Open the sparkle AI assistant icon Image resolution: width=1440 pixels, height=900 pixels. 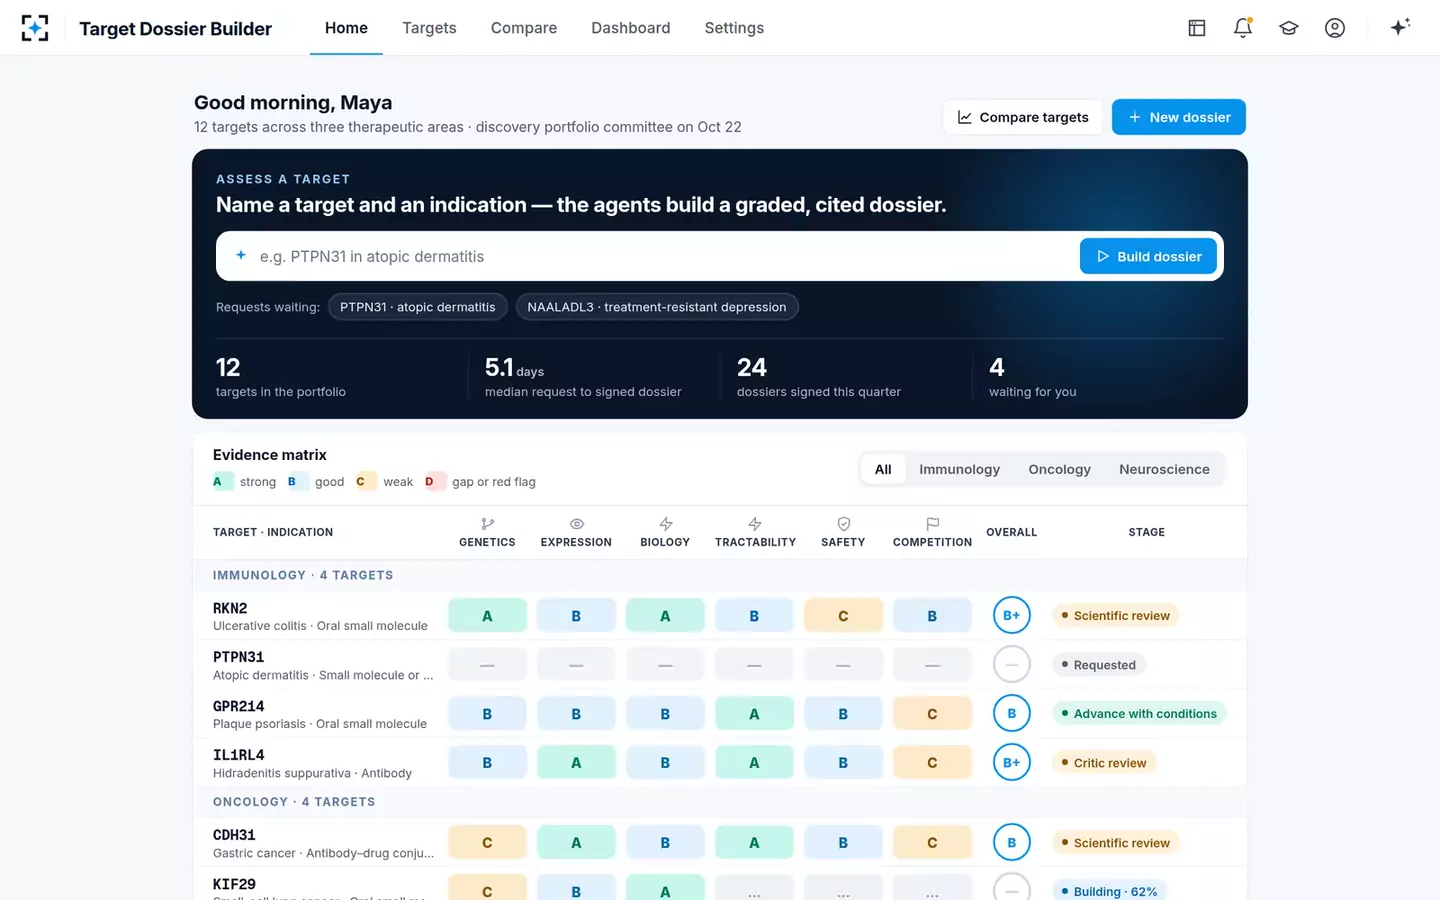(x=1400, y=27)
